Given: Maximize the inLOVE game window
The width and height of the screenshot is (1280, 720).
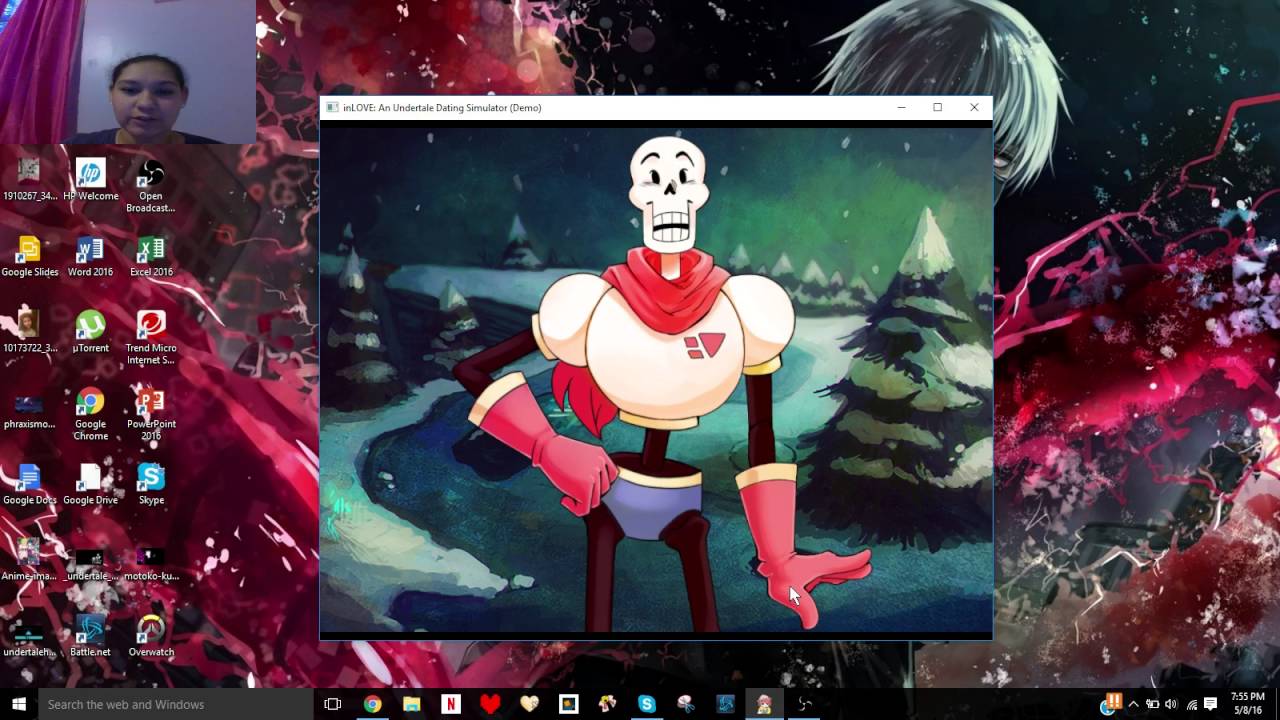Looking at the screenshot, I should click(x=937, y=107).
